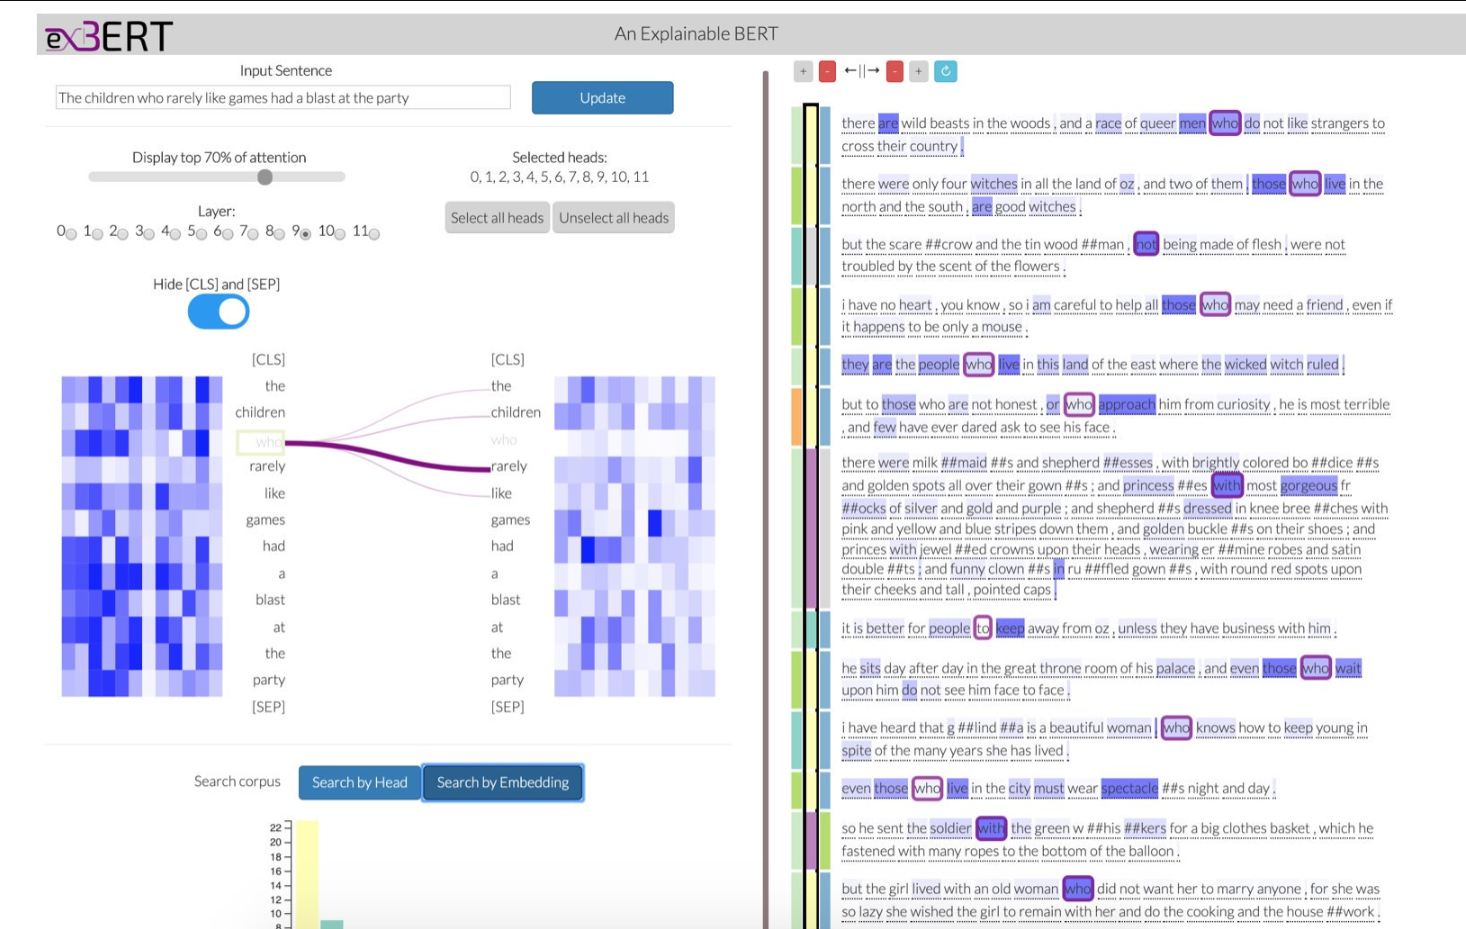Click 'children' in the right token list
Image resolution: width=1466 pixels, height=929 pixels.
coord(516,412)
